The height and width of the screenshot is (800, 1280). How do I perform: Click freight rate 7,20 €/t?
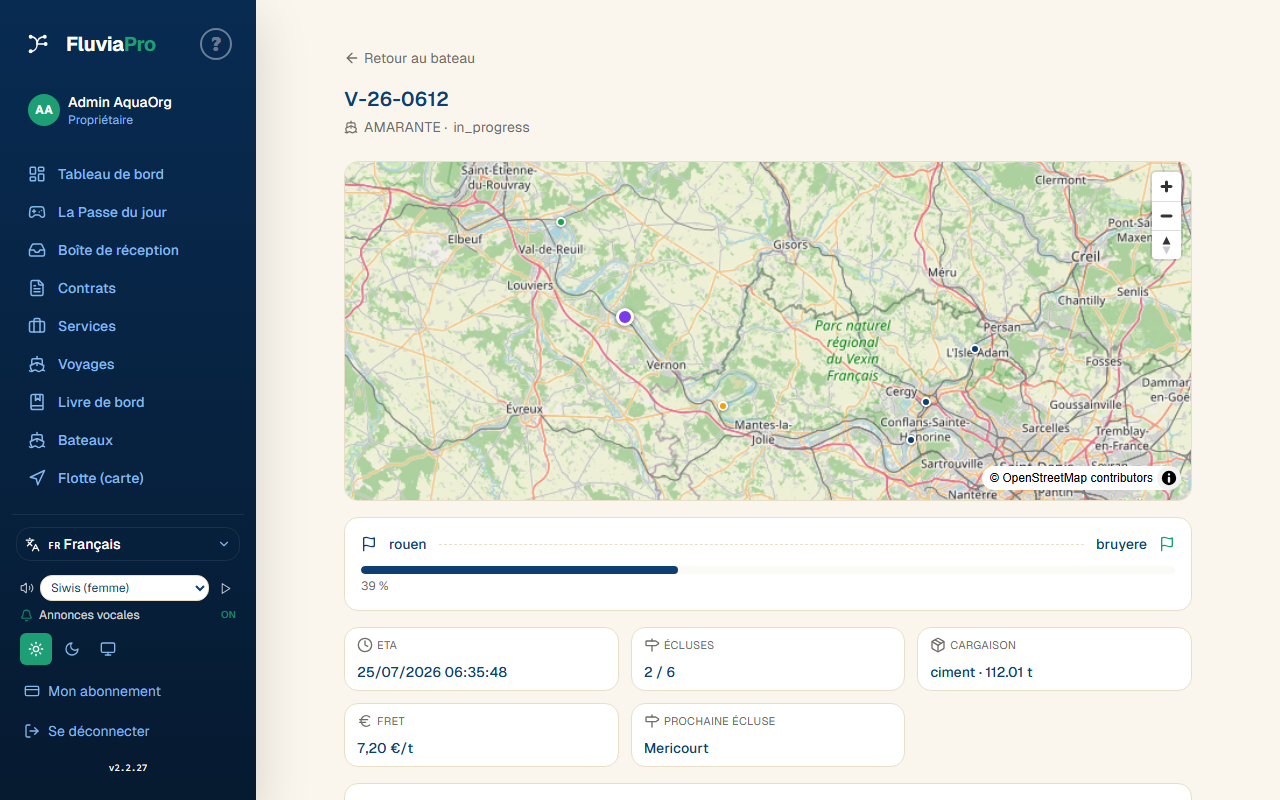386,748
